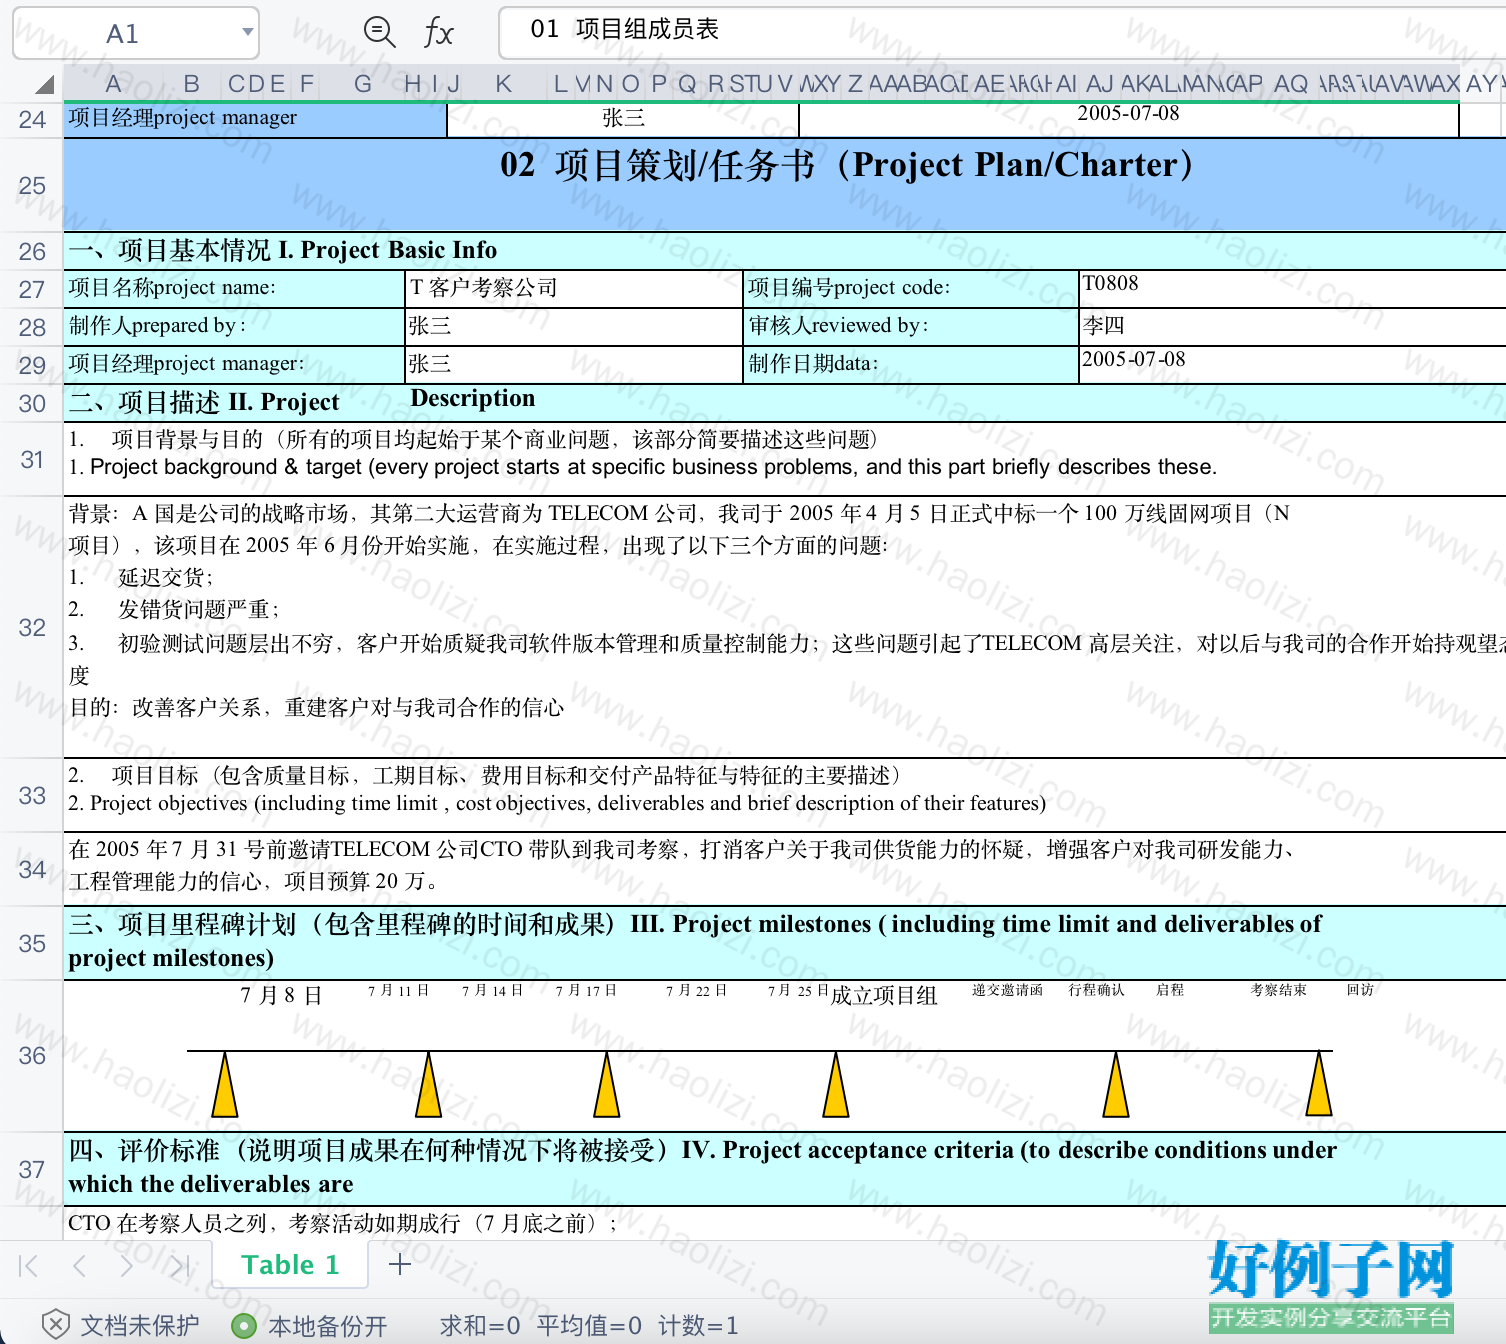The width and height of the screenshot is (1506, 1344).
Task: Click the 02 项目策划/任务书 title cell
Action: coord(785,186)
